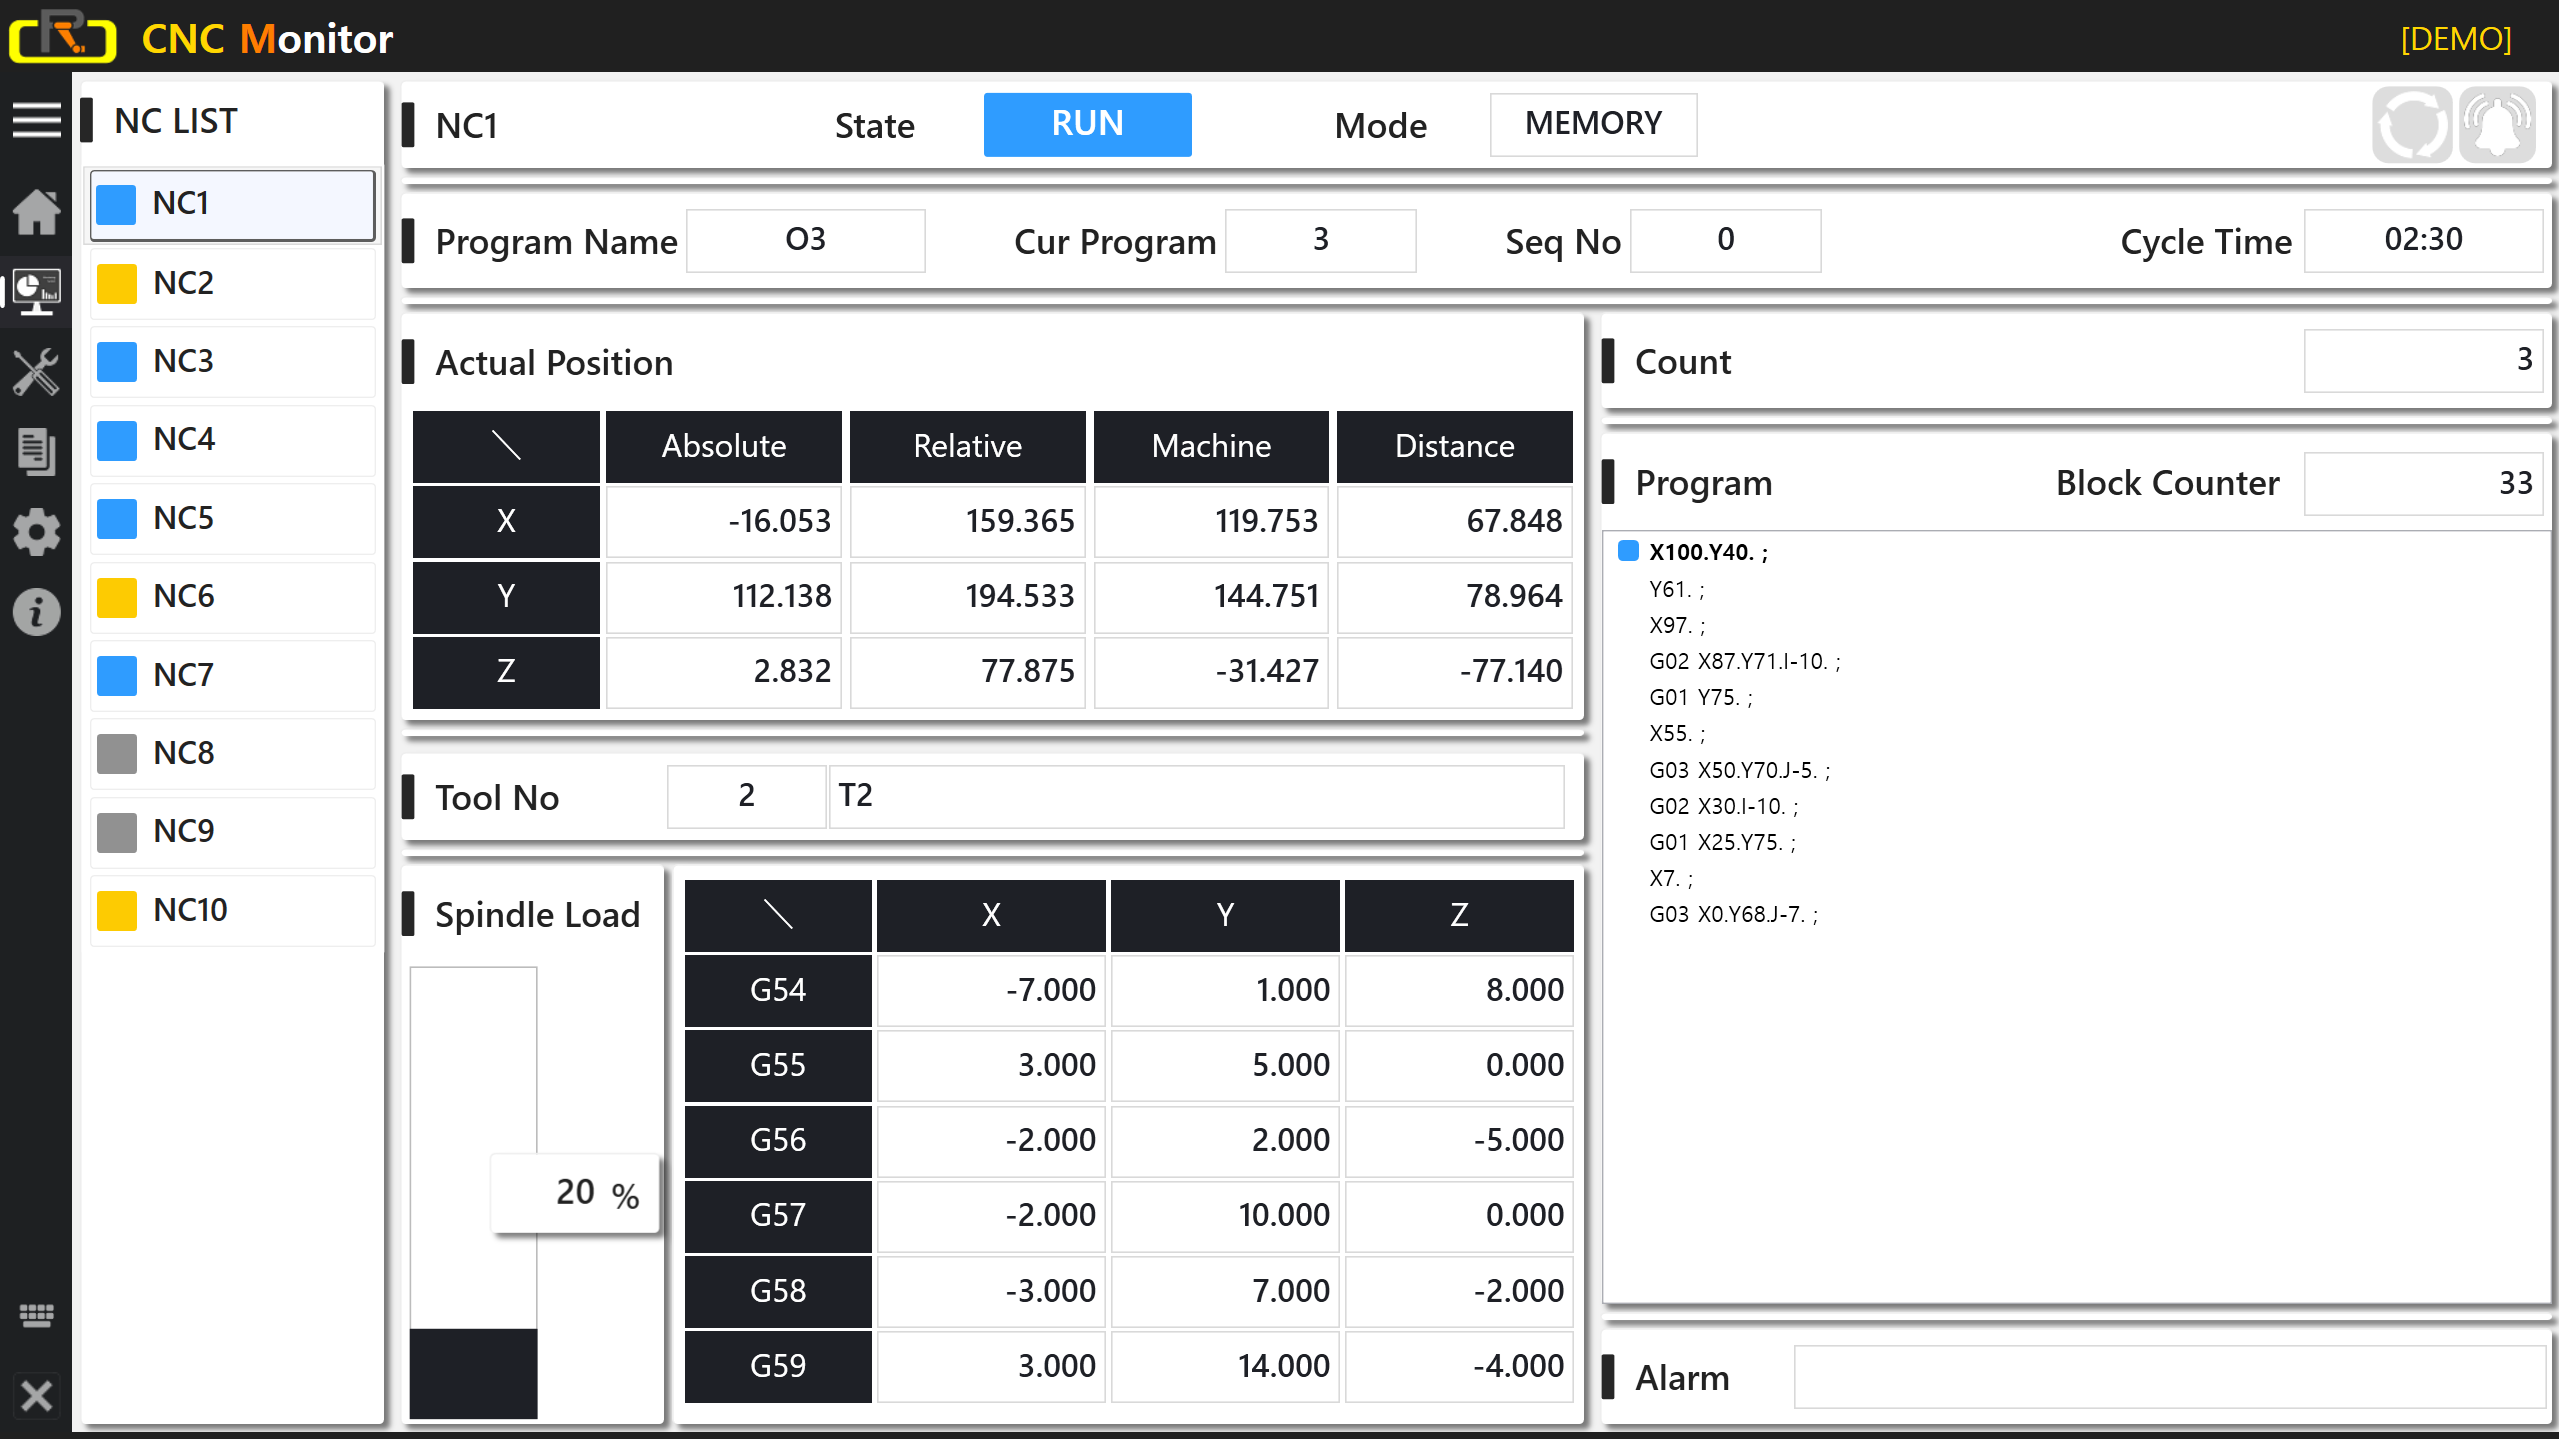Select NC6 in the NC list
Image resolution: width=2559 pixels, height=1439 pixels.
(x=233, y=596)
